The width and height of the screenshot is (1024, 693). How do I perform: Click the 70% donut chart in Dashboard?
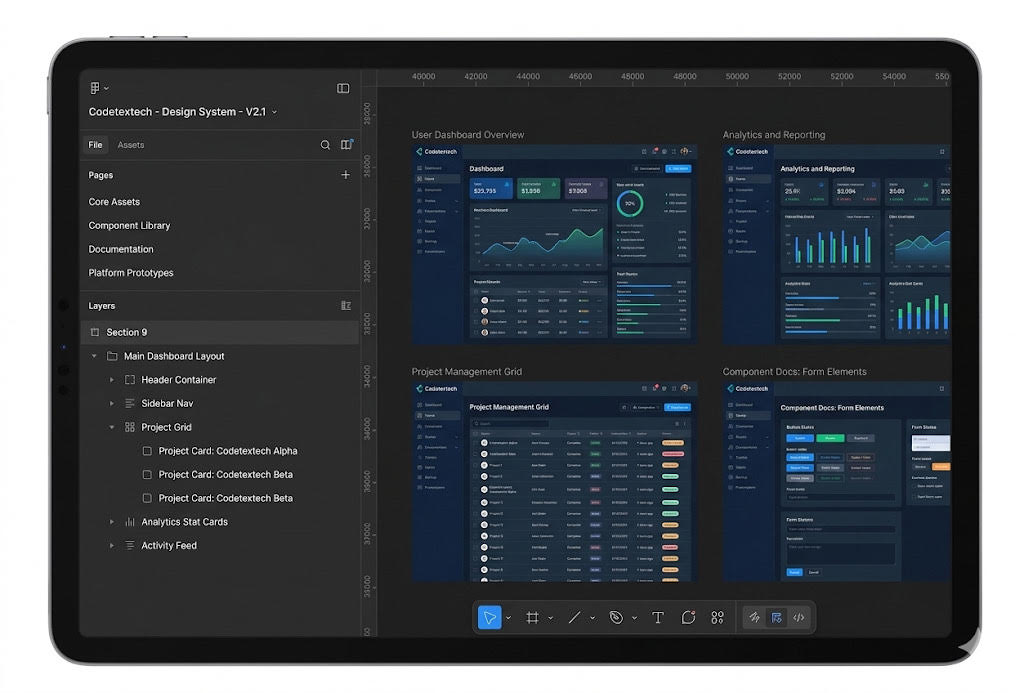tap(630, 204)
